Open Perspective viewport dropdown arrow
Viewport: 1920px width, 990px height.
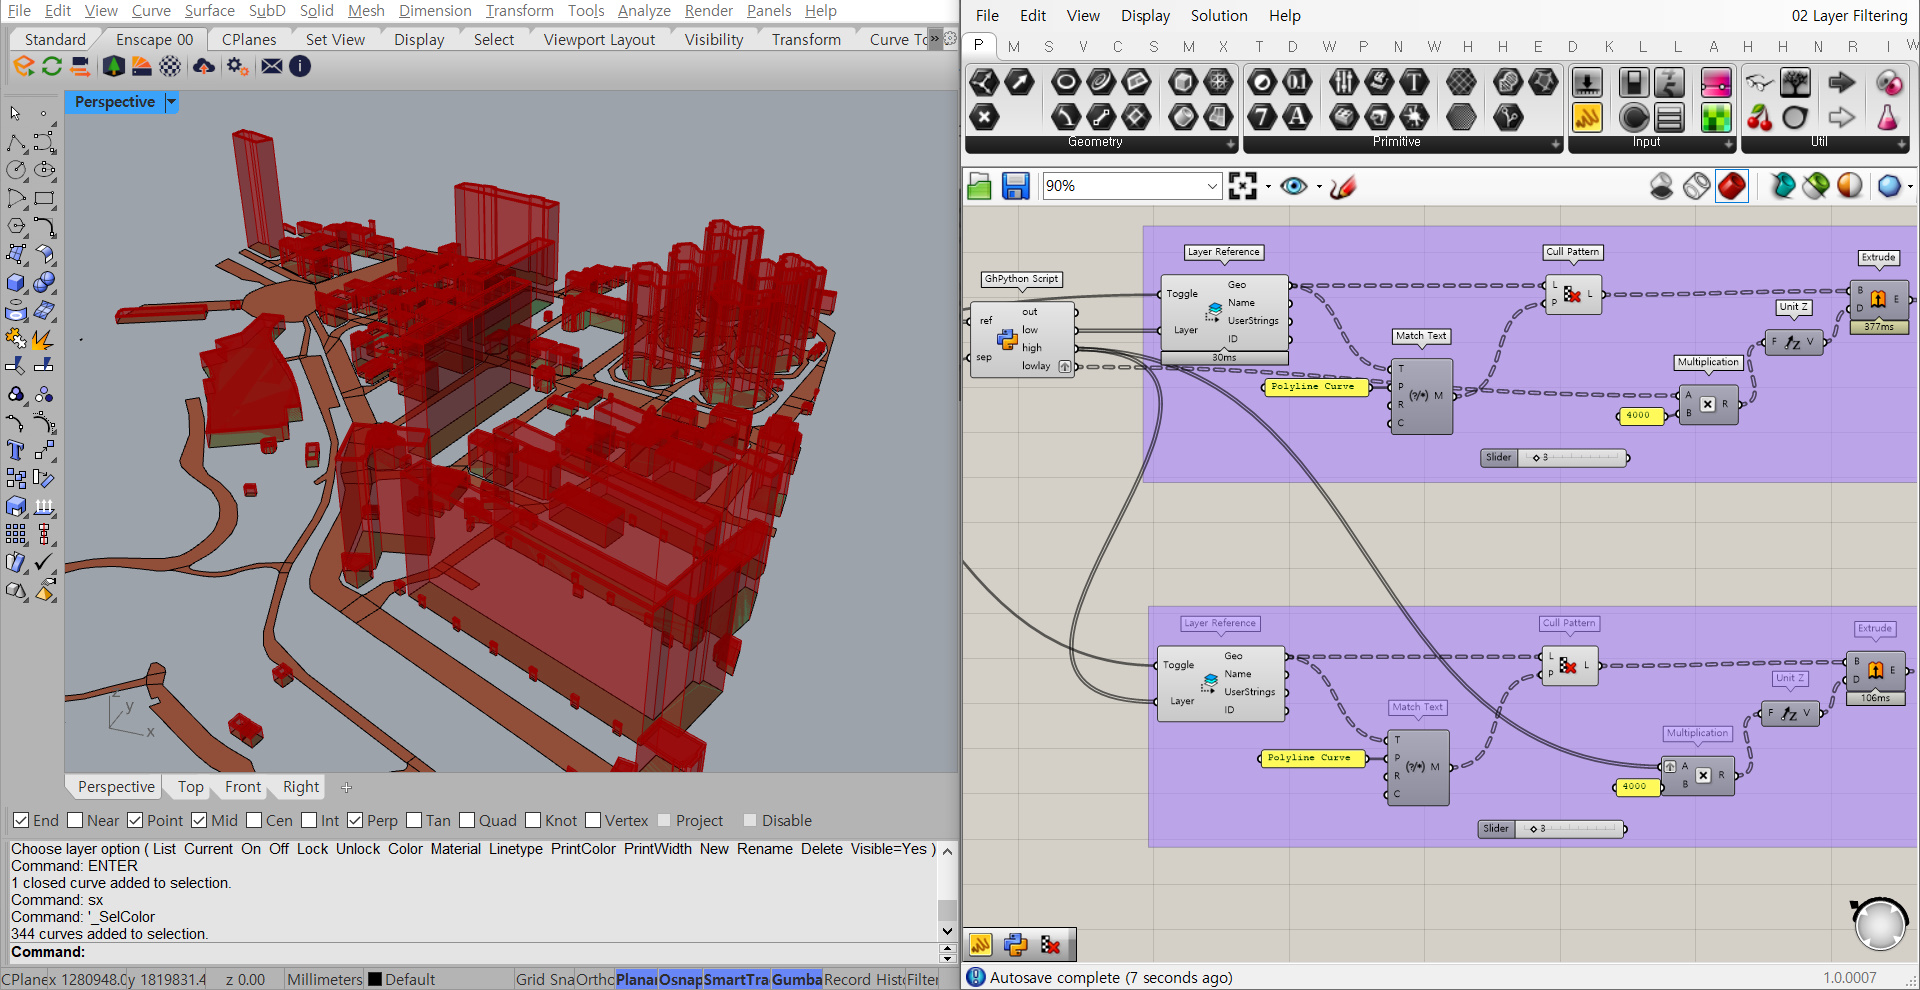pos(172,102)
